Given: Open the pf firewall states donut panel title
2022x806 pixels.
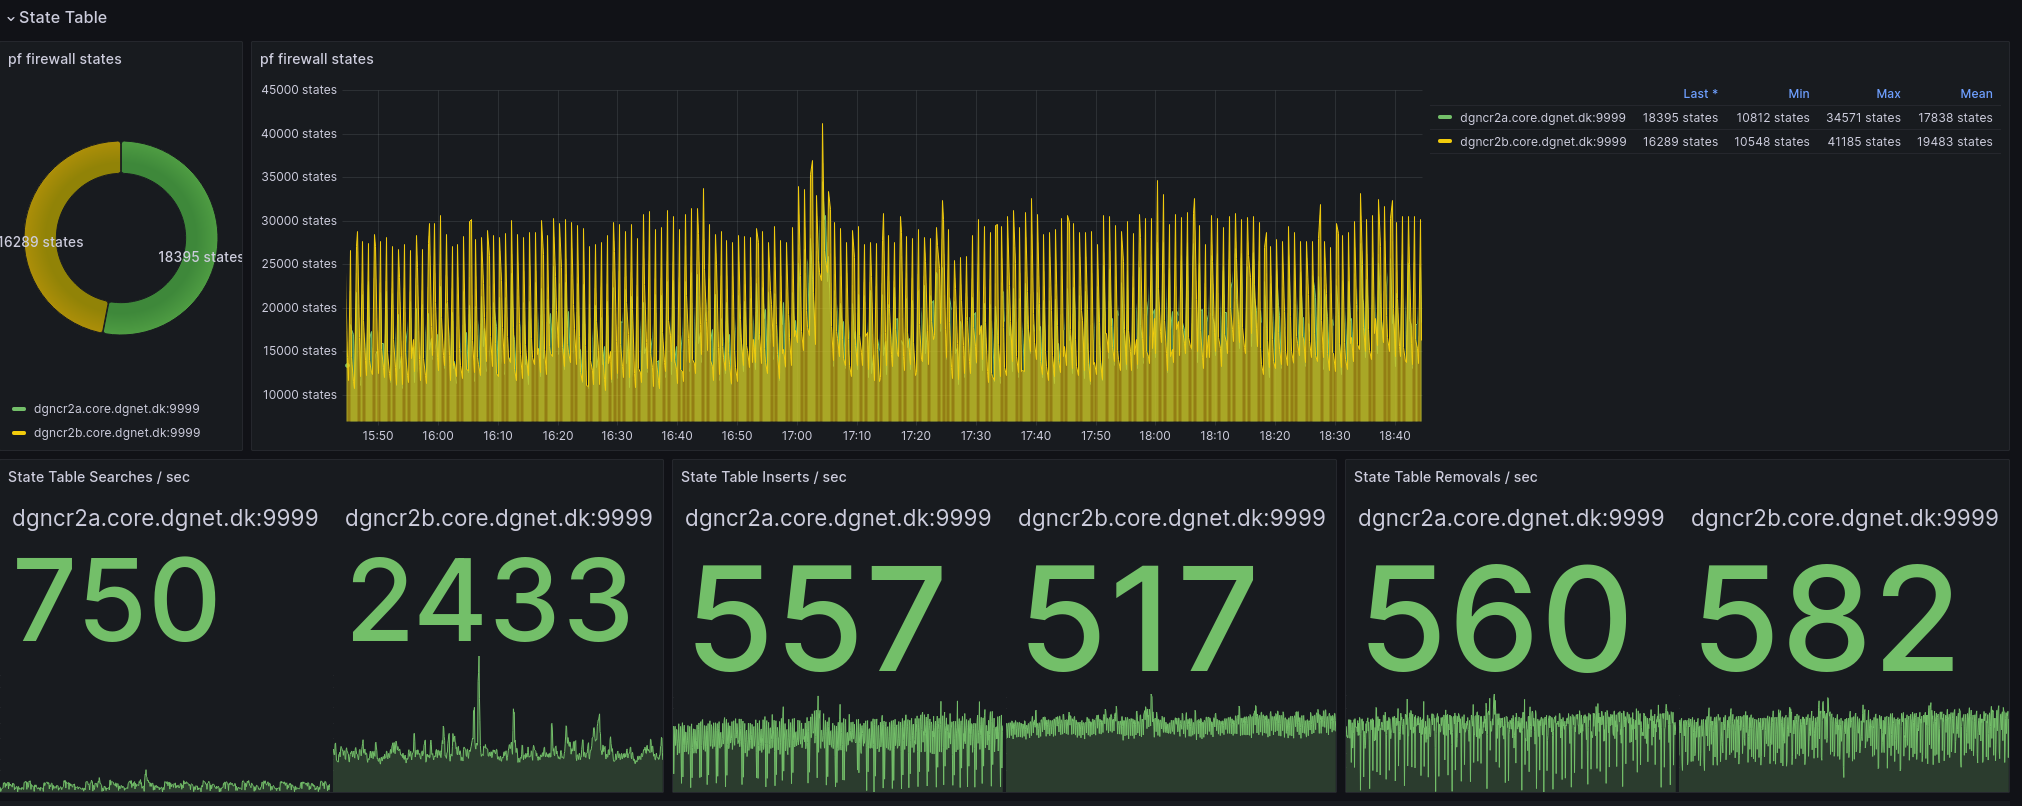Looking at the screenshot, I should click(x=65, y=59).
